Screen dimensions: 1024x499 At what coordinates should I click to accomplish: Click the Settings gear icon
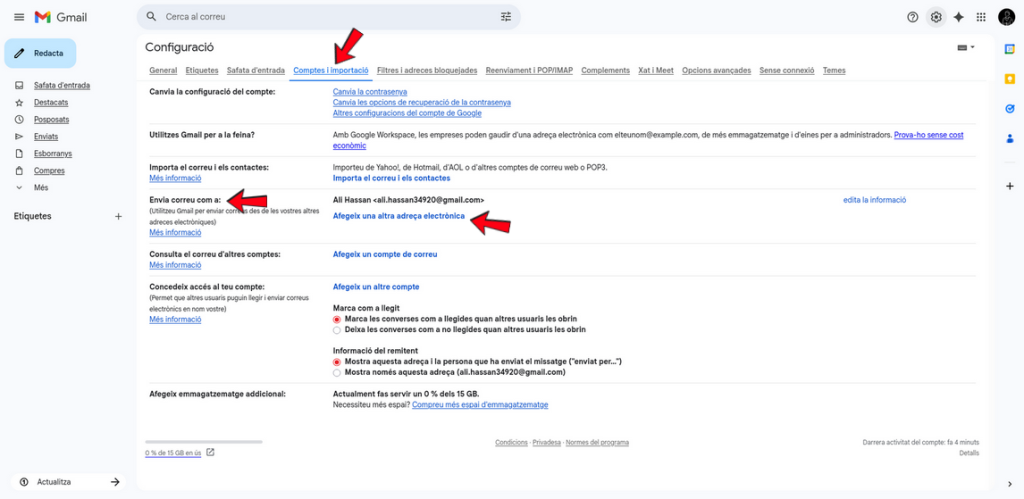[936, 17]
